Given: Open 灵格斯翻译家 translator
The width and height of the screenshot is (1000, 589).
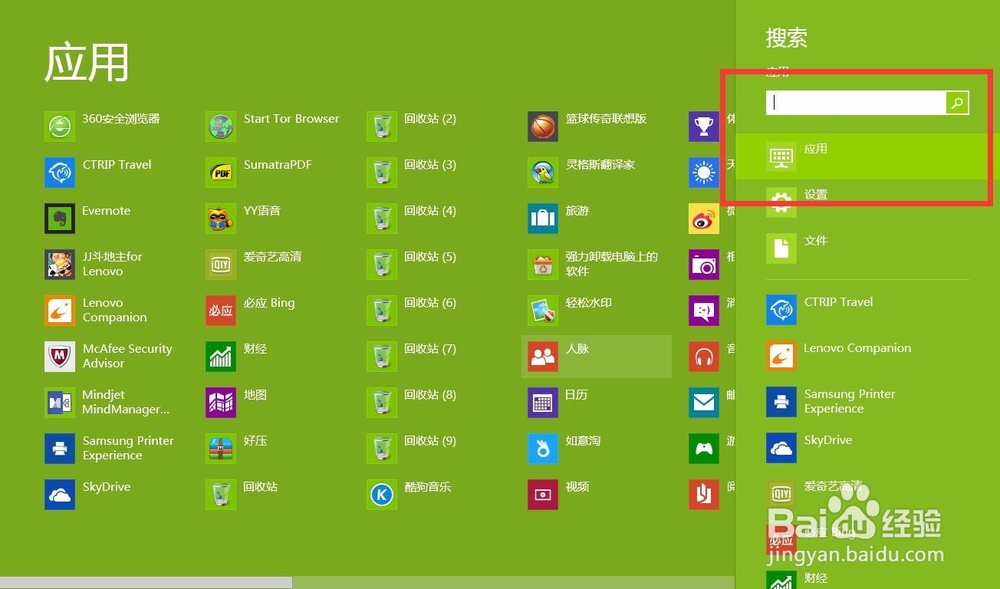Looking at the screenshot, I should click(x=582, y=172).
